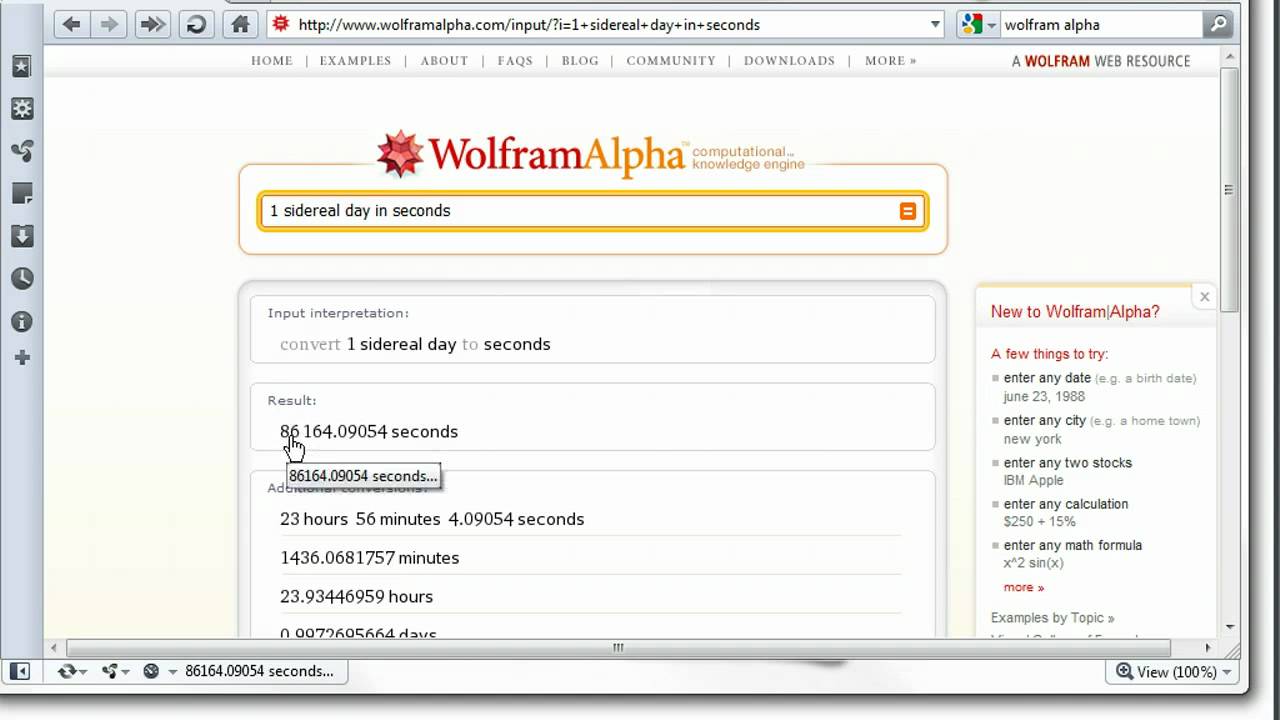Open the BLOG navigation item
The width and height of the screenshot is (1280, 720).
[x=580, y=61]
